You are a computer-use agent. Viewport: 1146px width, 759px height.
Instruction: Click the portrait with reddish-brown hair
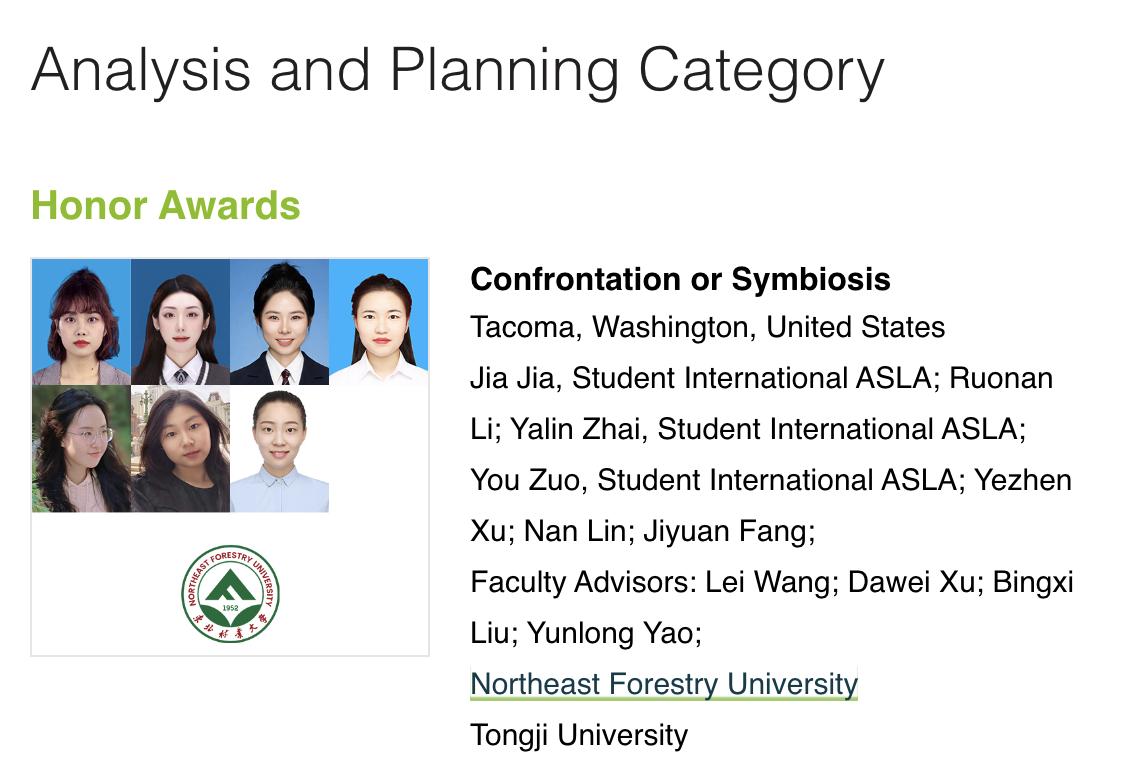point(81,322)
